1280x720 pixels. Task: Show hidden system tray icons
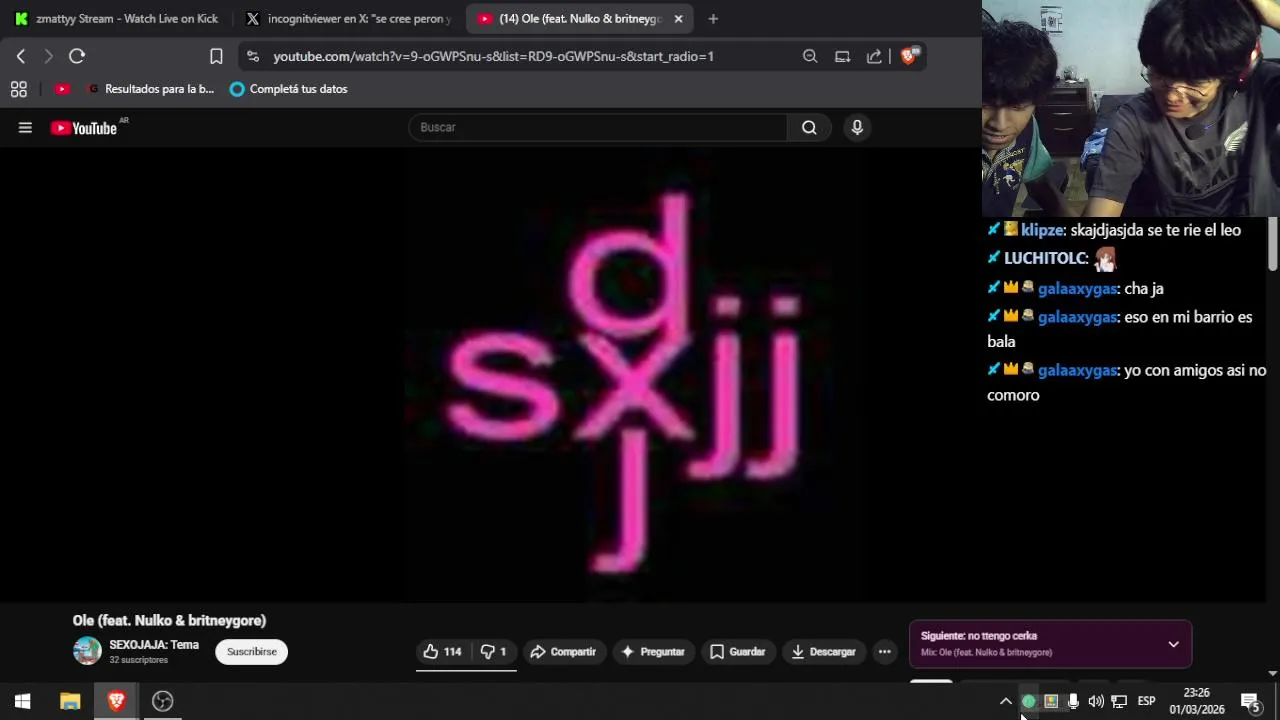(x=1006, y=701)
